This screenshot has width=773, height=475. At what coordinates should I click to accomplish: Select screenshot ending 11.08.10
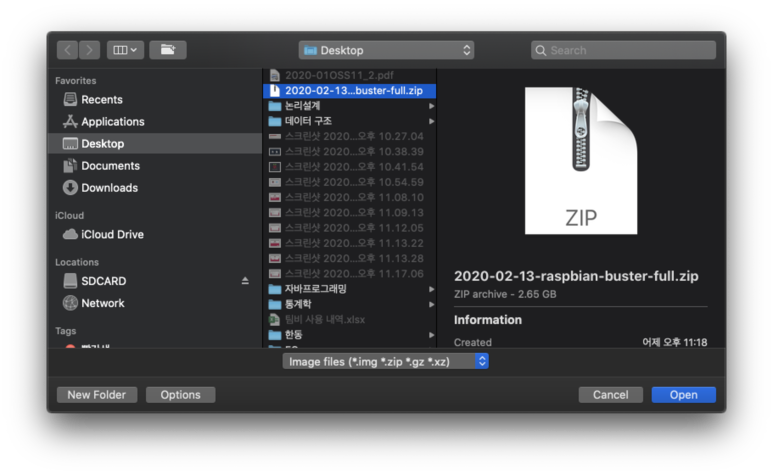[x=350, y=198]
